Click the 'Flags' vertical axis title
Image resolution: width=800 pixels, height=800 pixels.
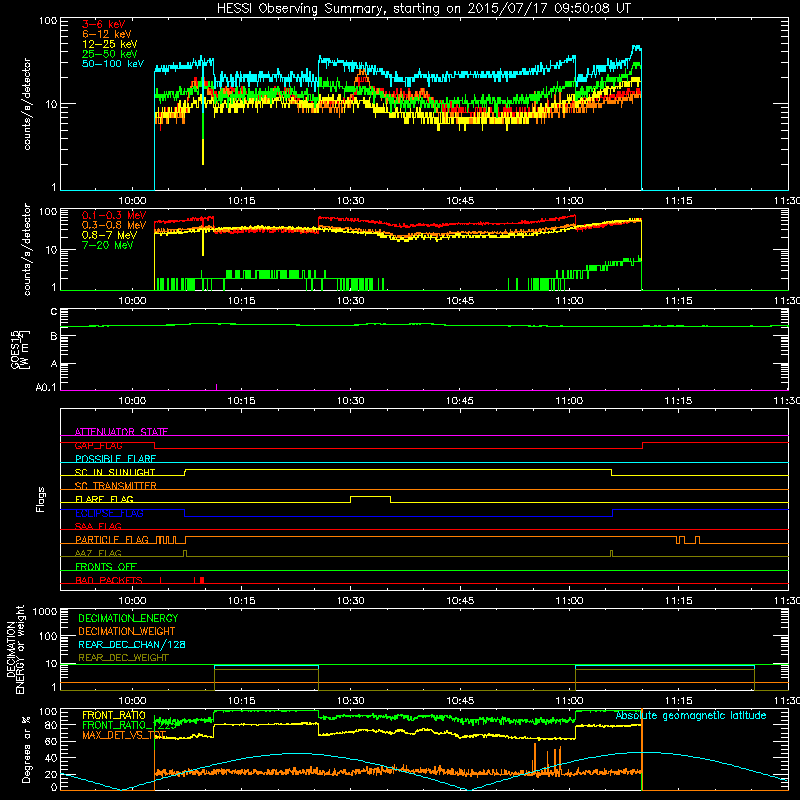[x=41, y=499]
